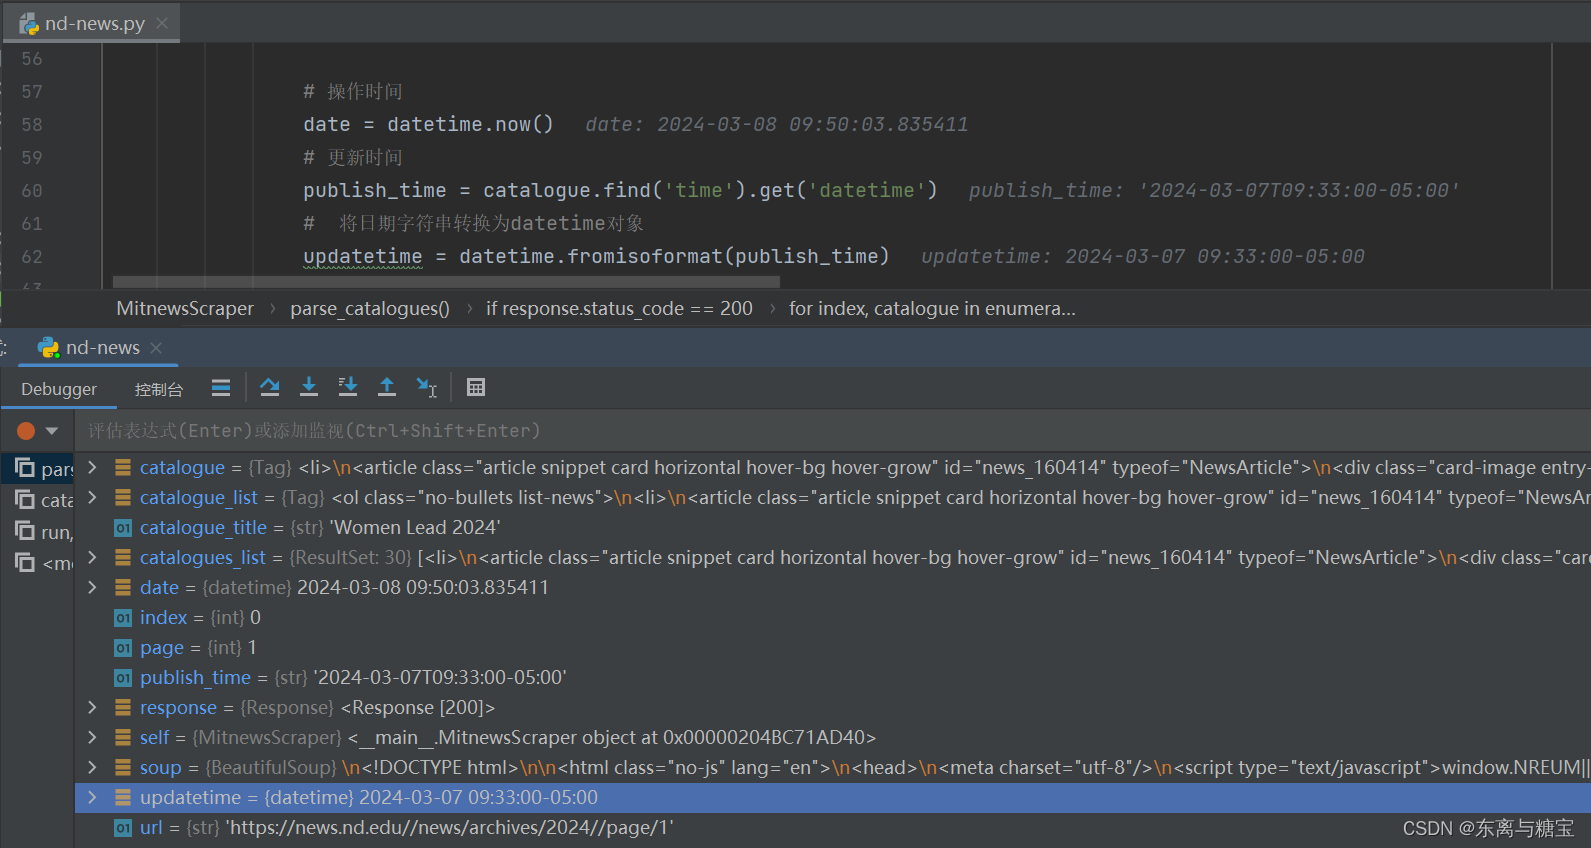The image size is (1591, 848).
Task: Expand the date datetime variable
Action: click(92, 587)
